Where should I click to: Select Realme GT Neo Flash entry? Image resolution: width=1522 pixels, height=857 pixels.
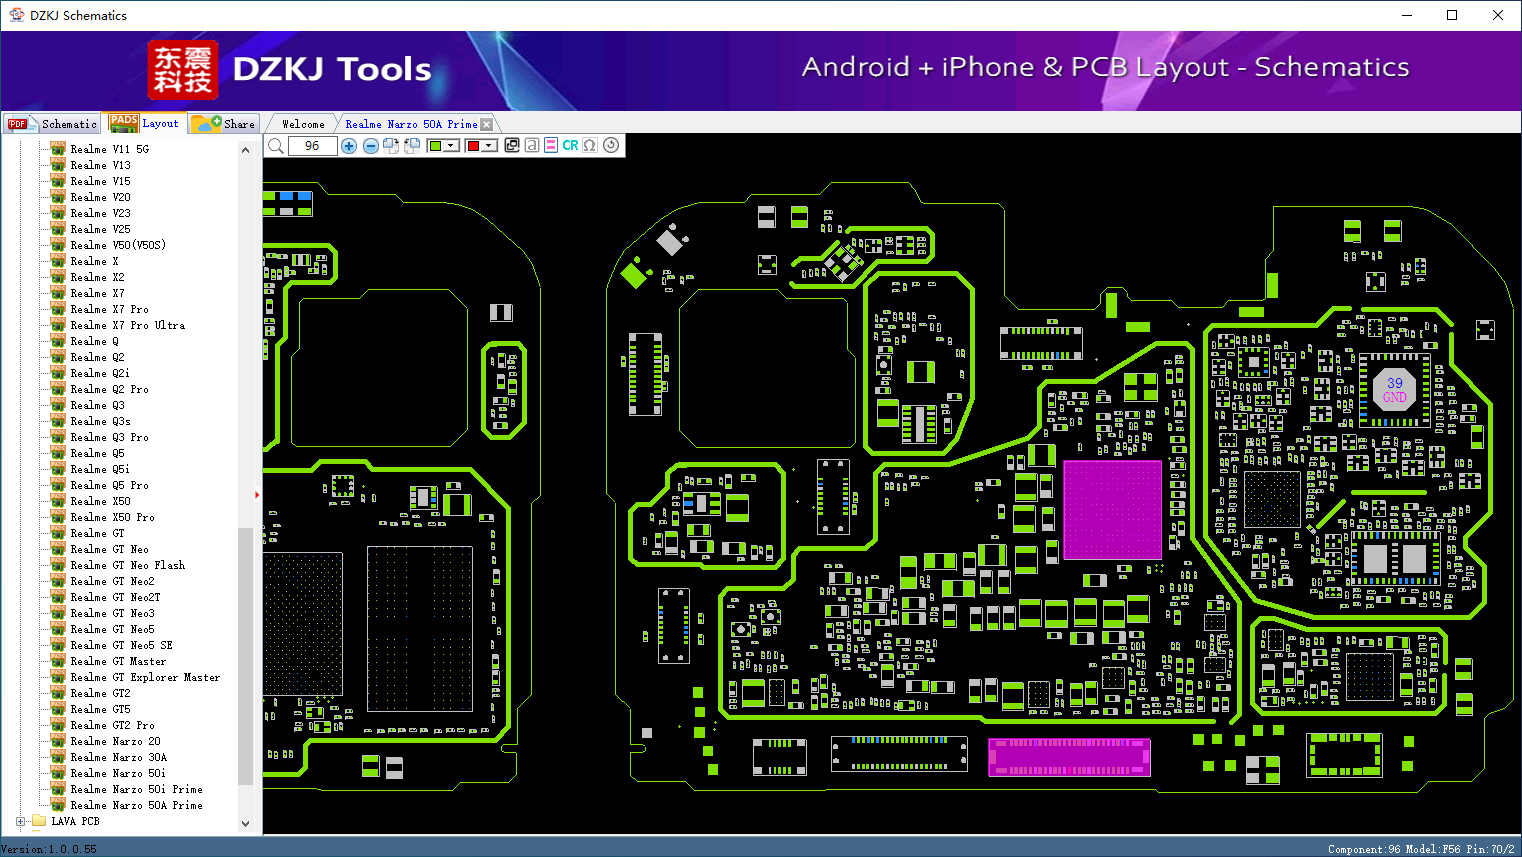(x=127, y=566)
